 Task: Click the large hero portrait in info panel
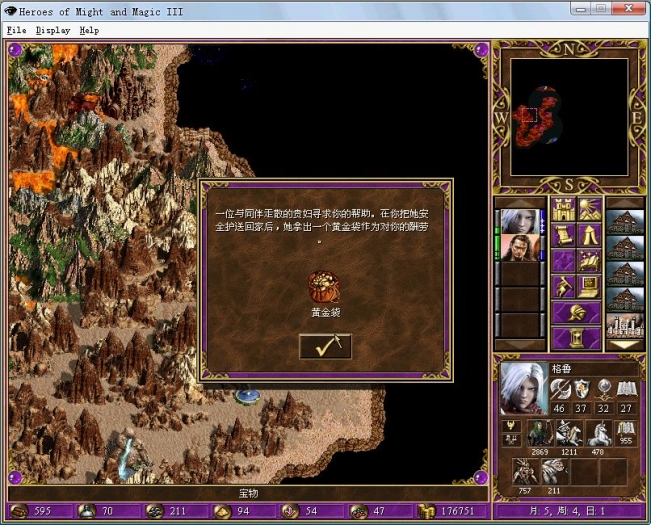point(524,388)
